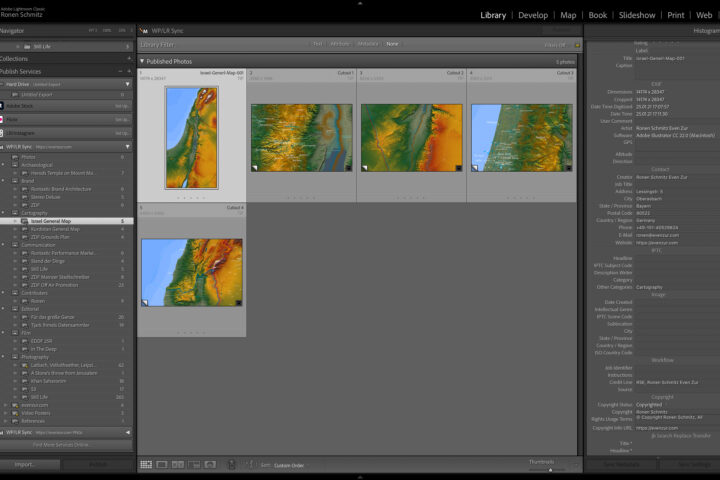Viewport: 720px width, 480px height.
Task: Click the top panel toggle arrow
Action: (360, 3)
